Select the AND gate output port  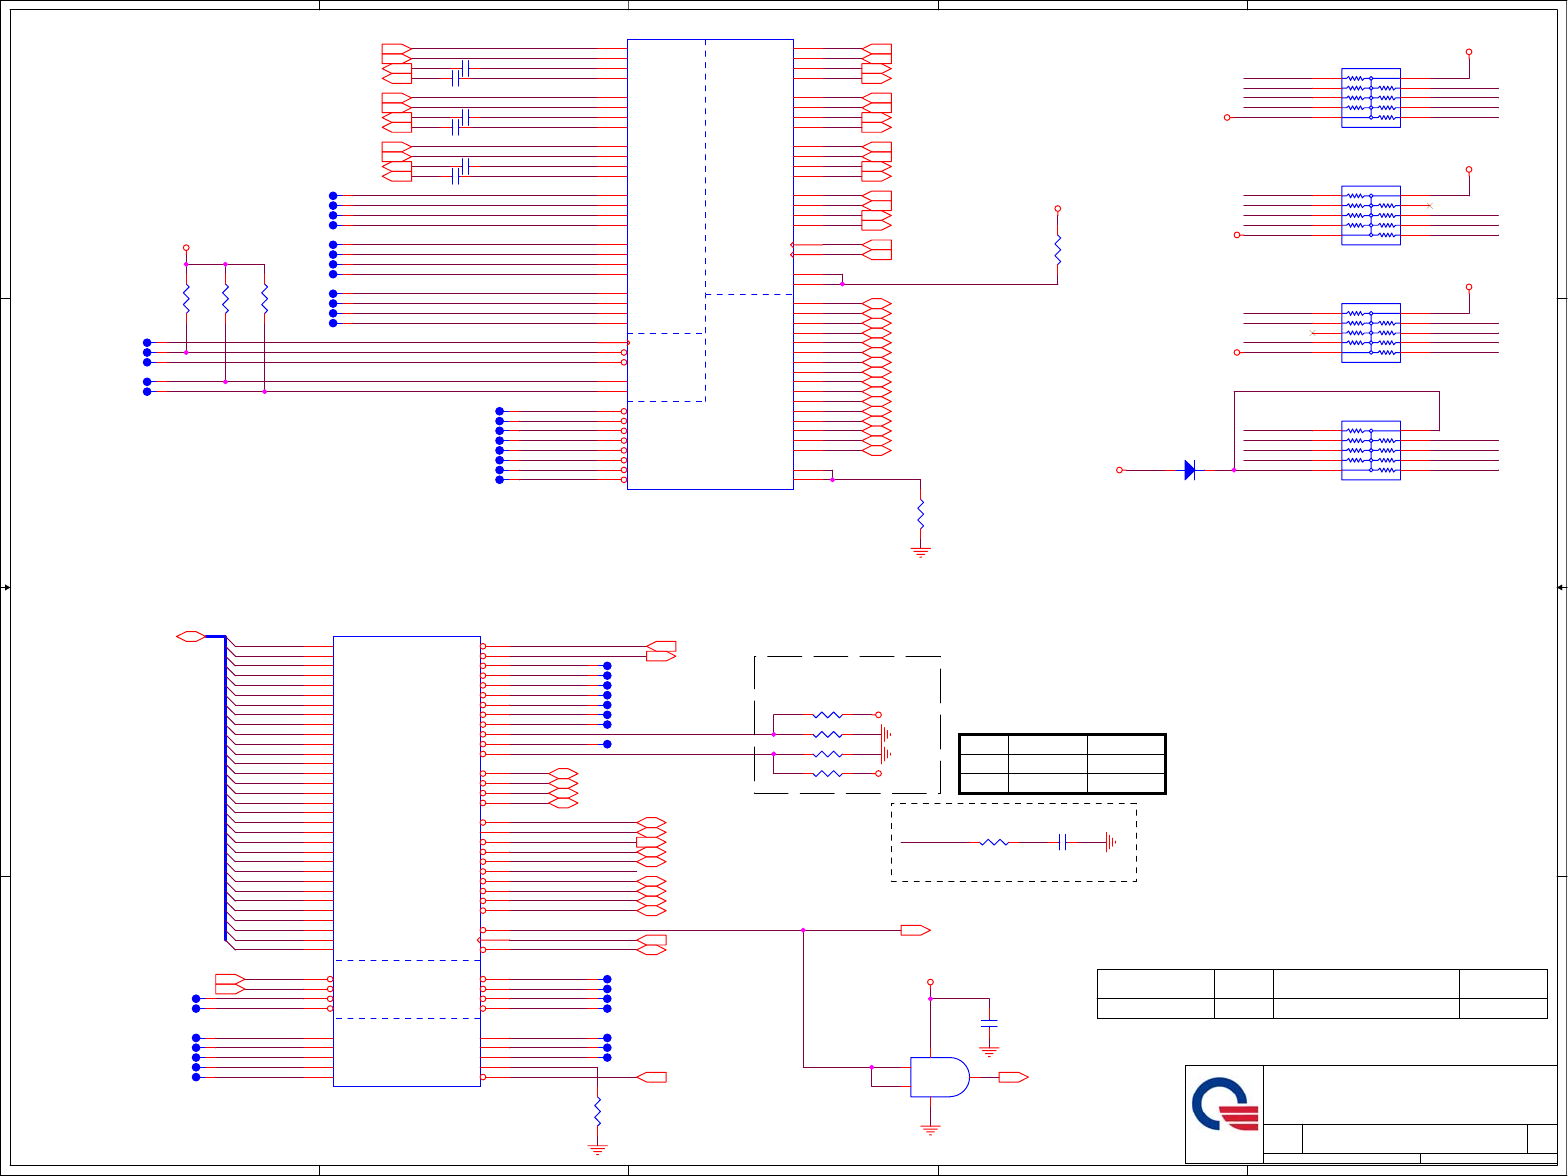pos(1013,1077)
